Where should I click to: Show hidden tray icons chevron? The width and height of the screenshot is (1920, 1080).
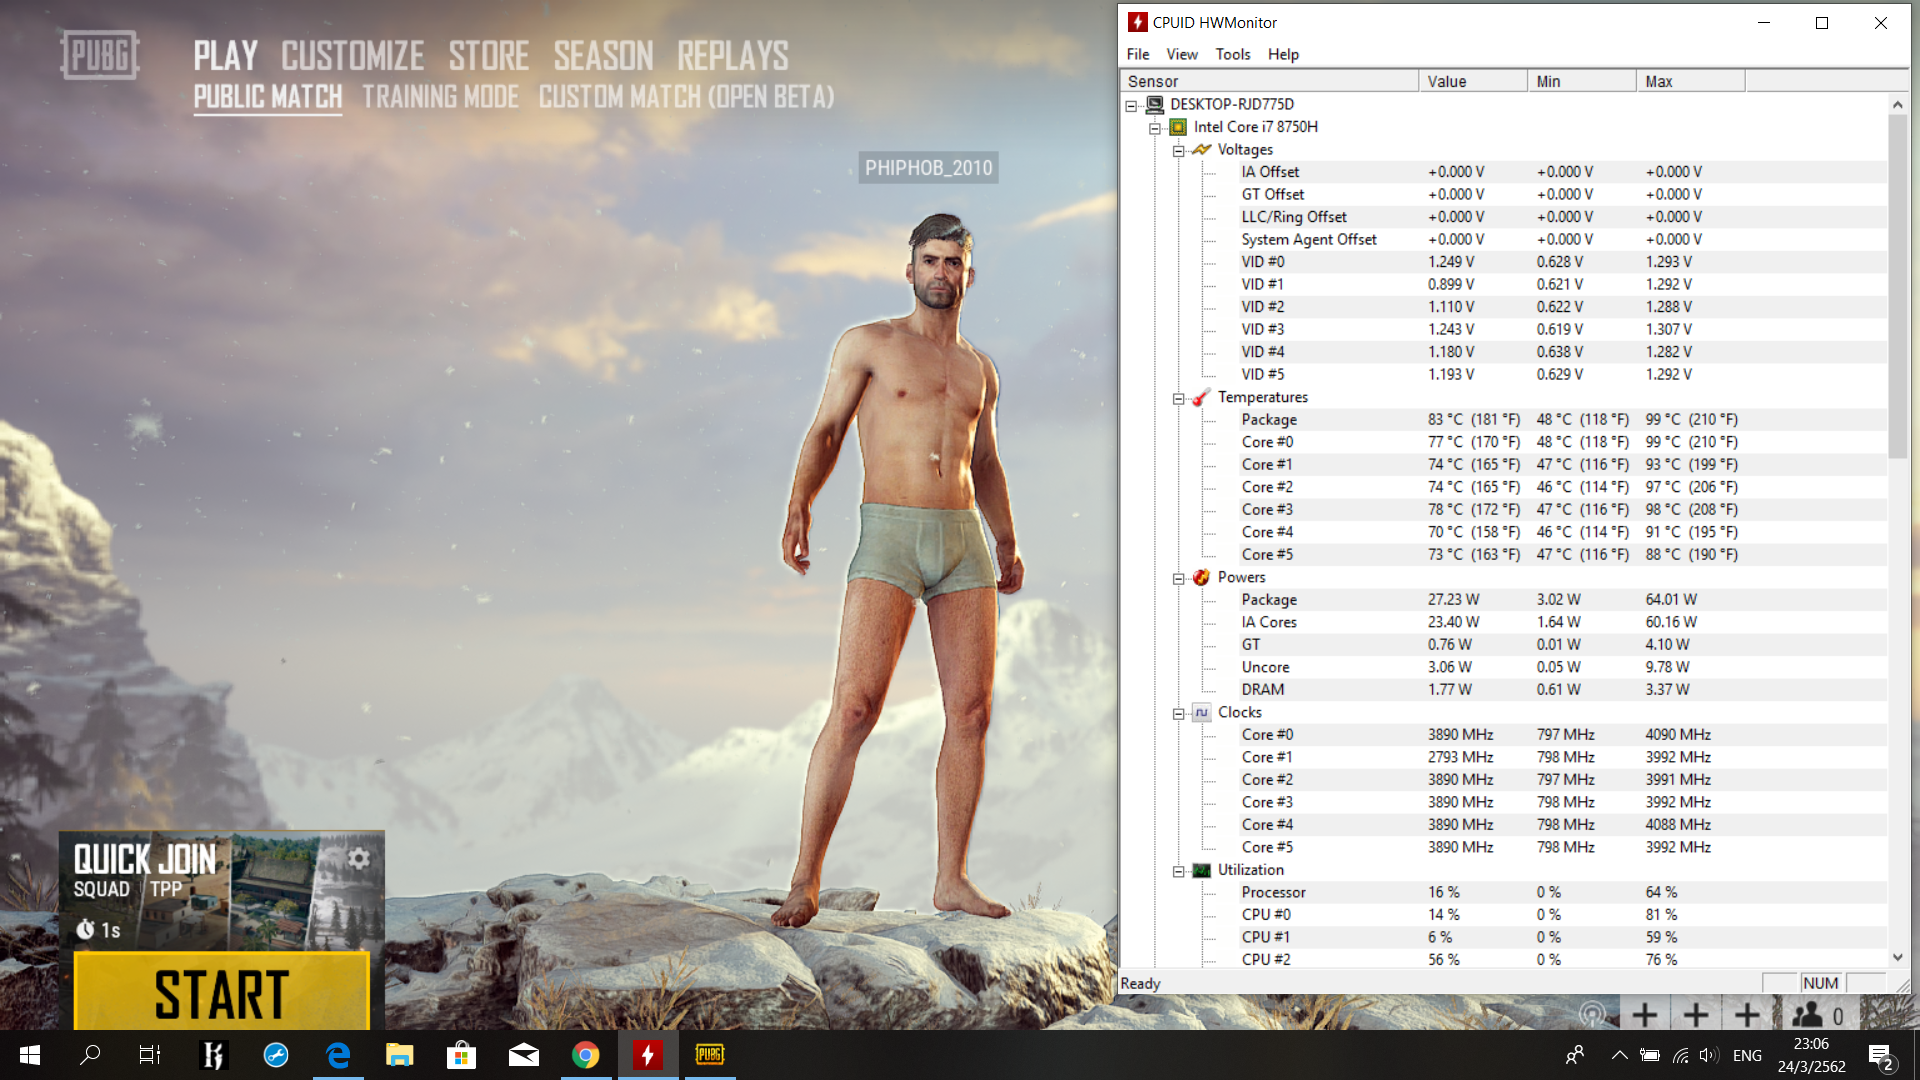pyautogui.click(x=1619, y=1055)
